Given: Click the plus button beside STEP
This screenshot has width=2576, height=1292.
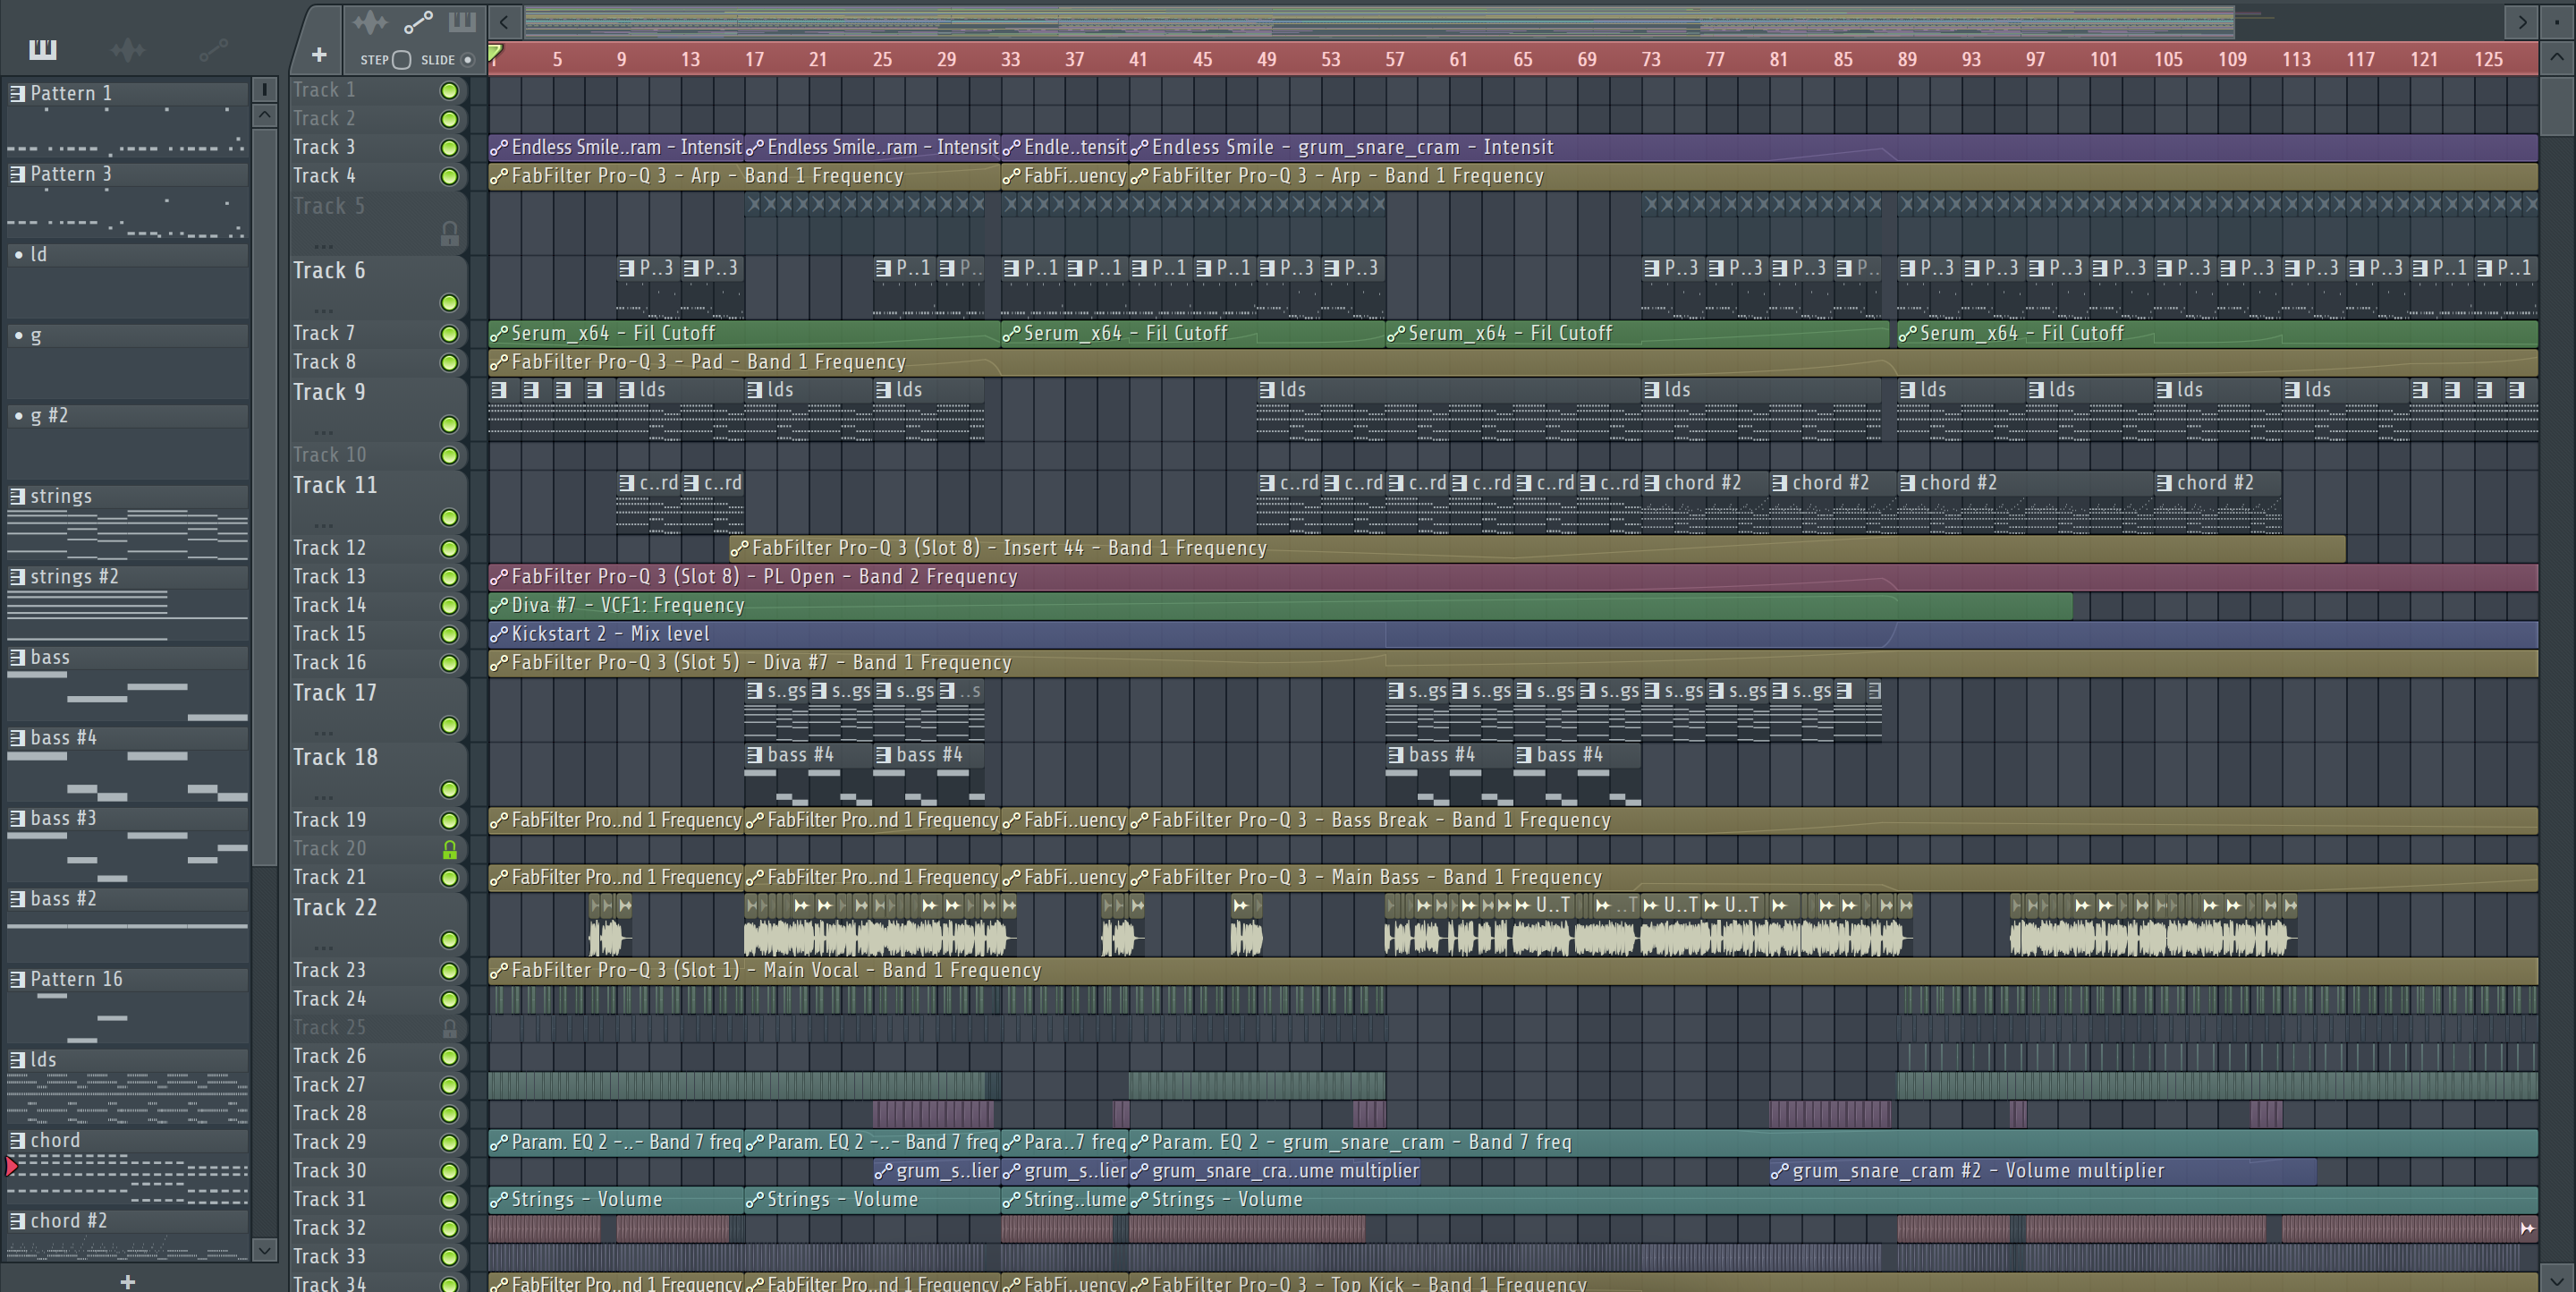Looking at the screenshot, I should 319,55.
